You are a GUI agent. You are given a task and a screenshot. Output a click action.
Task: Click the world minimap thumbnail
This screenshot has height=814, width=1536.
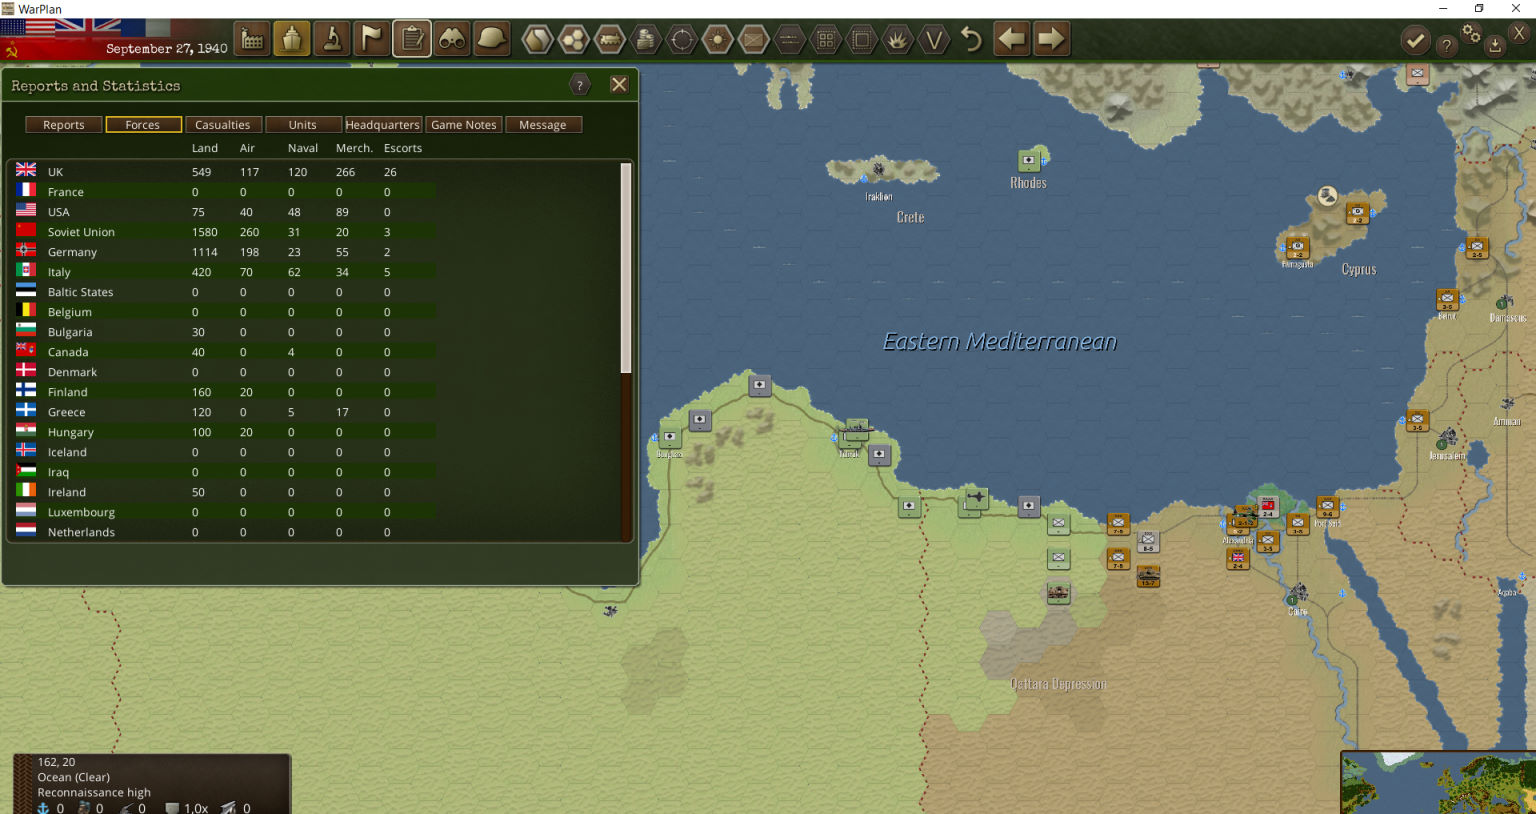pyautogui.click(x=1438, y=783)
